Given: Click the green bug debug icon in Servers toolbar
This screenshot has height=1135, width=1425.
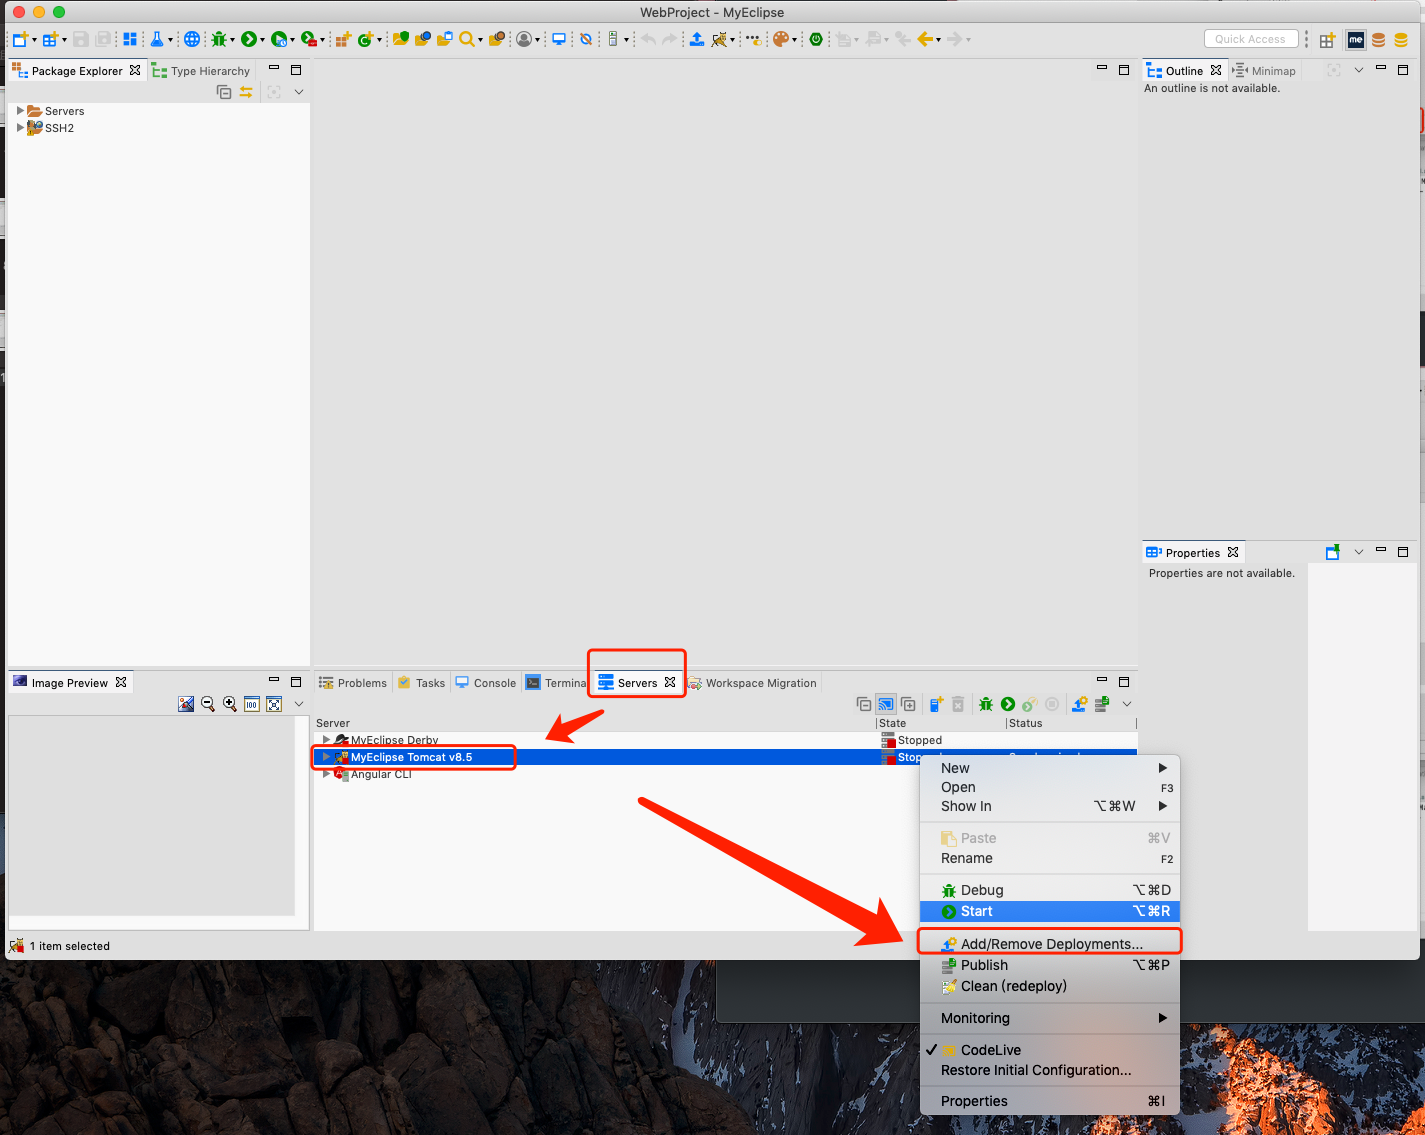Looking at the screenshot, I should click(x=986, y=704).
